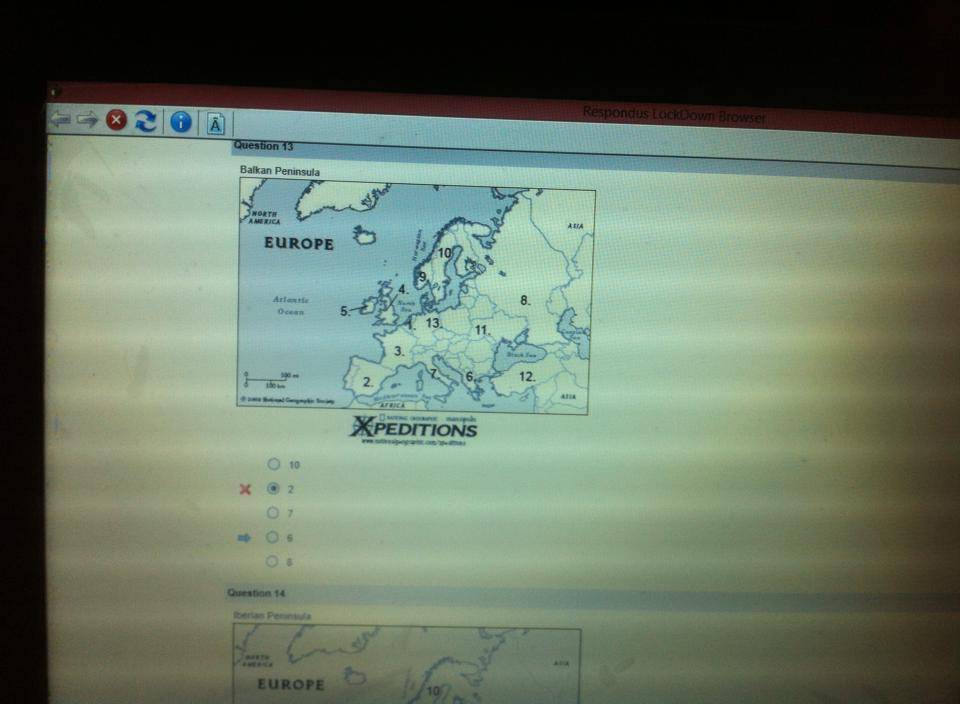This screenshot has width=960, height=704.
Task: Click the forward arrow in the browser toolbar
Action: point(88,119)
